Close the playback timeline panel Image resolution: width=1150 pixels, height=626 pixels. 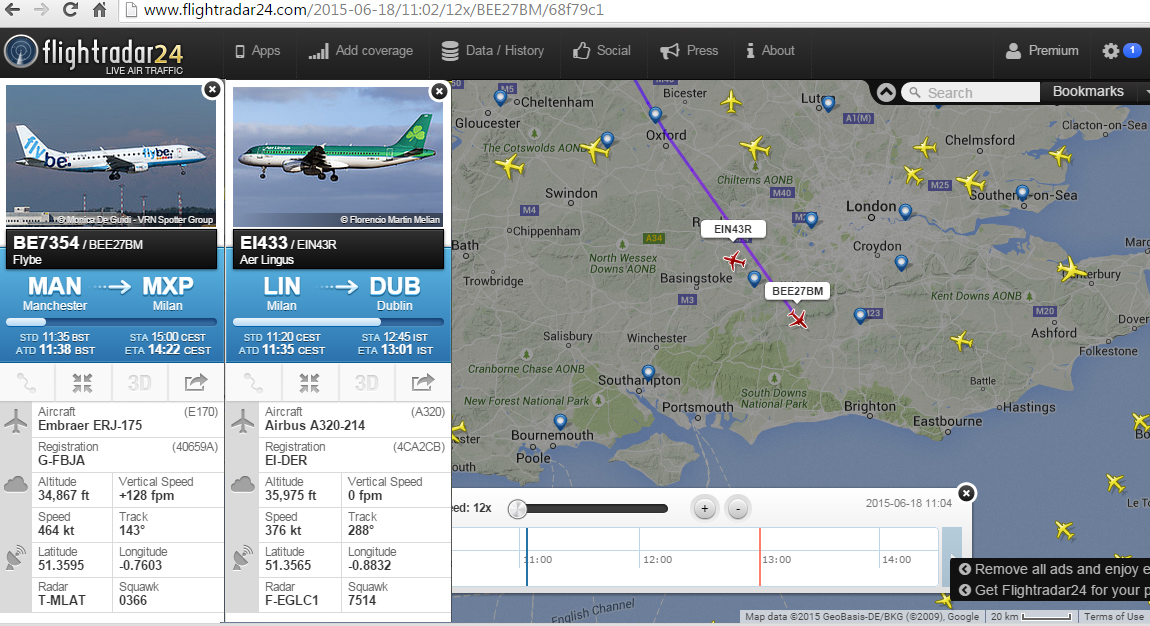point(966,493)
